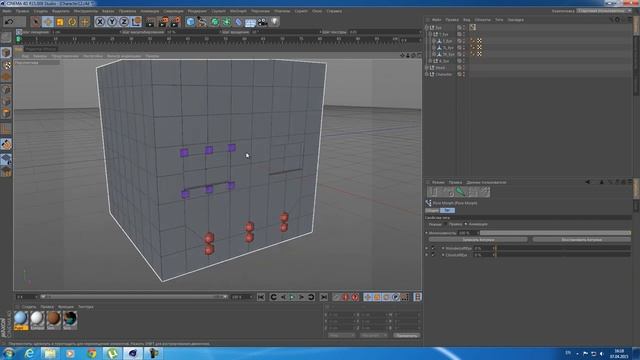Switch to Basic tab in attributes

(432, 210)
